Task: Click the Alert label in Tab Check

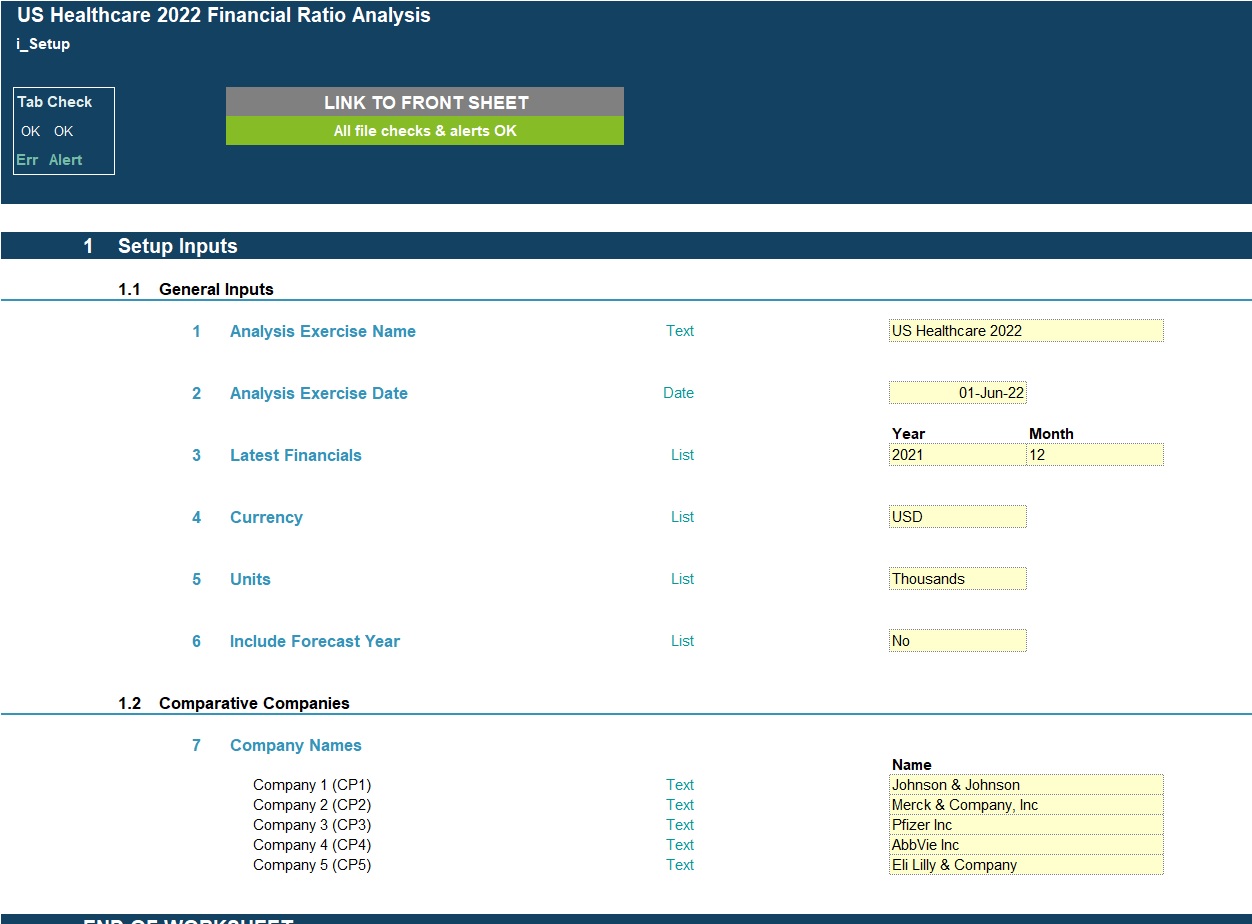Action: [66, 160]
